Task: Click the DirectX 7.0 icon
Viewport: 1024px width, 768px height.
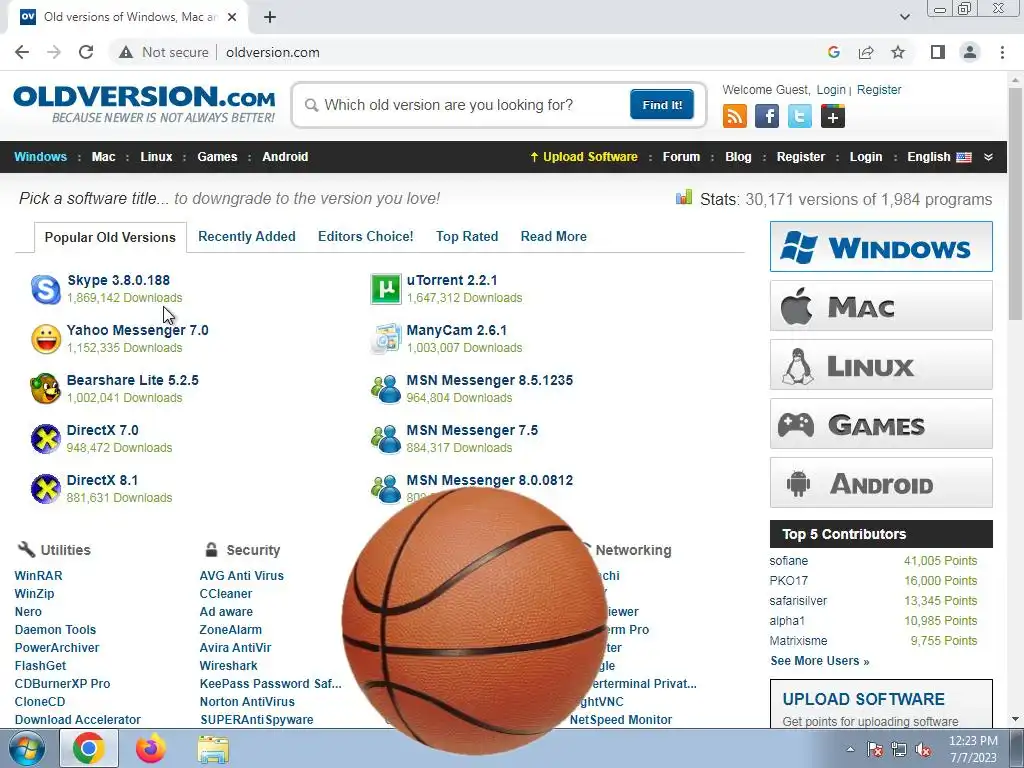Action: pos(46,439)
